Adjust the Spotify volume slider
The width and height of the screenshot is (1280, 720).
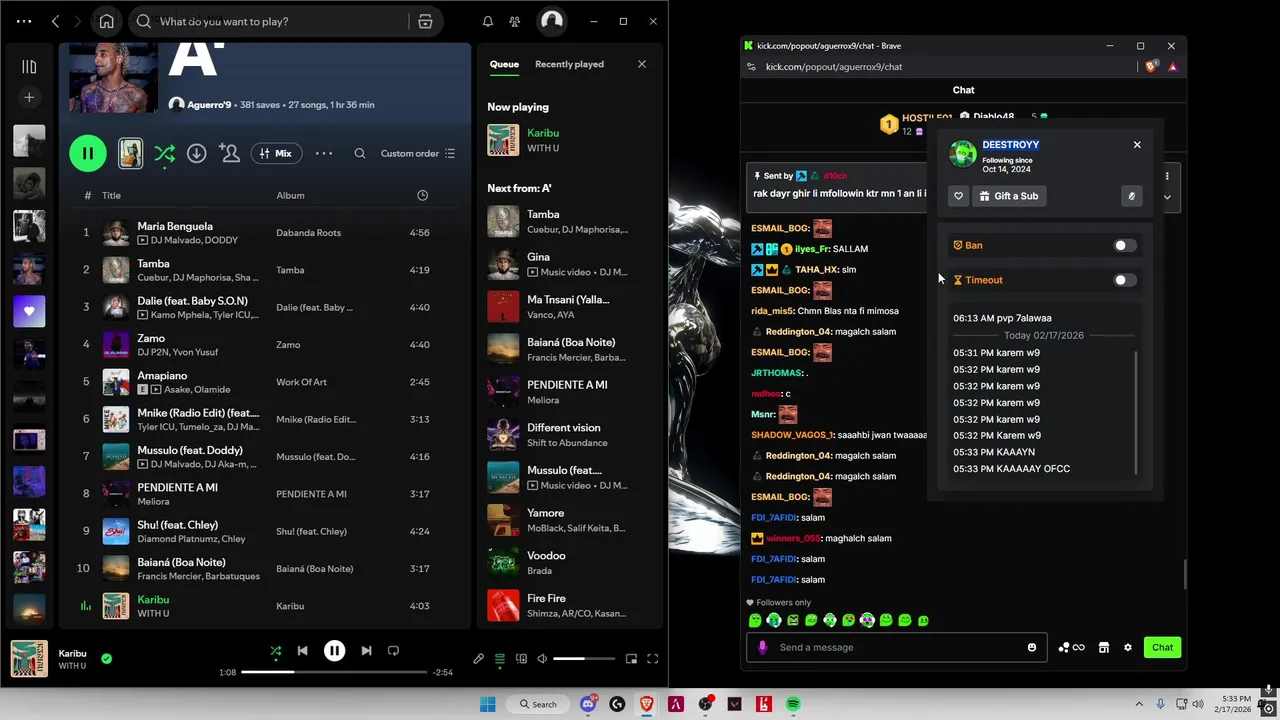584,659
